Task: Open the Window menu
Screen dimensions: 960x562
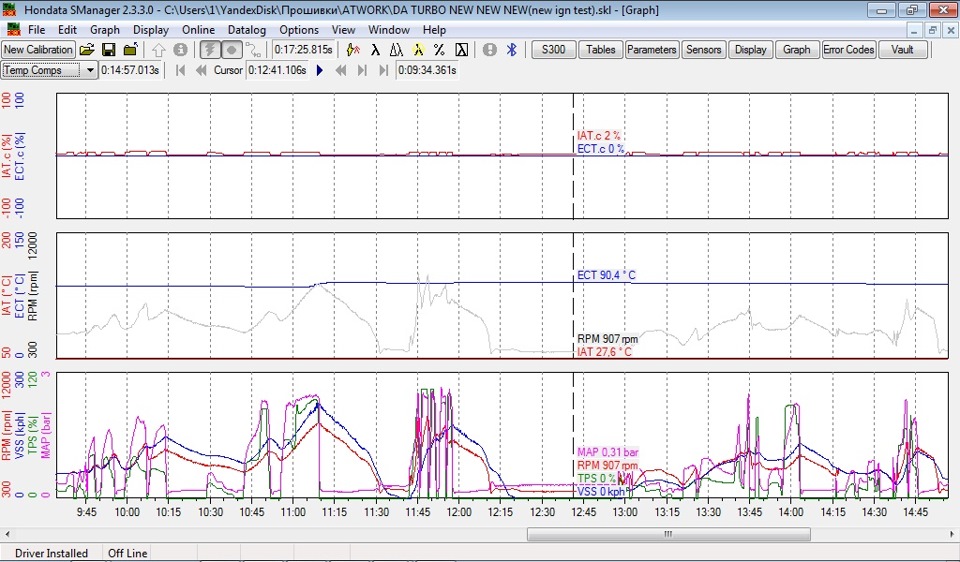Action: point(389,29)
